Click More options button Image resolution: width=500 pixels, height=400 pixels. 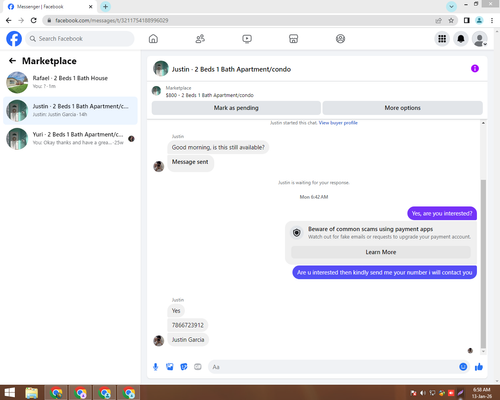coord(402,108)
